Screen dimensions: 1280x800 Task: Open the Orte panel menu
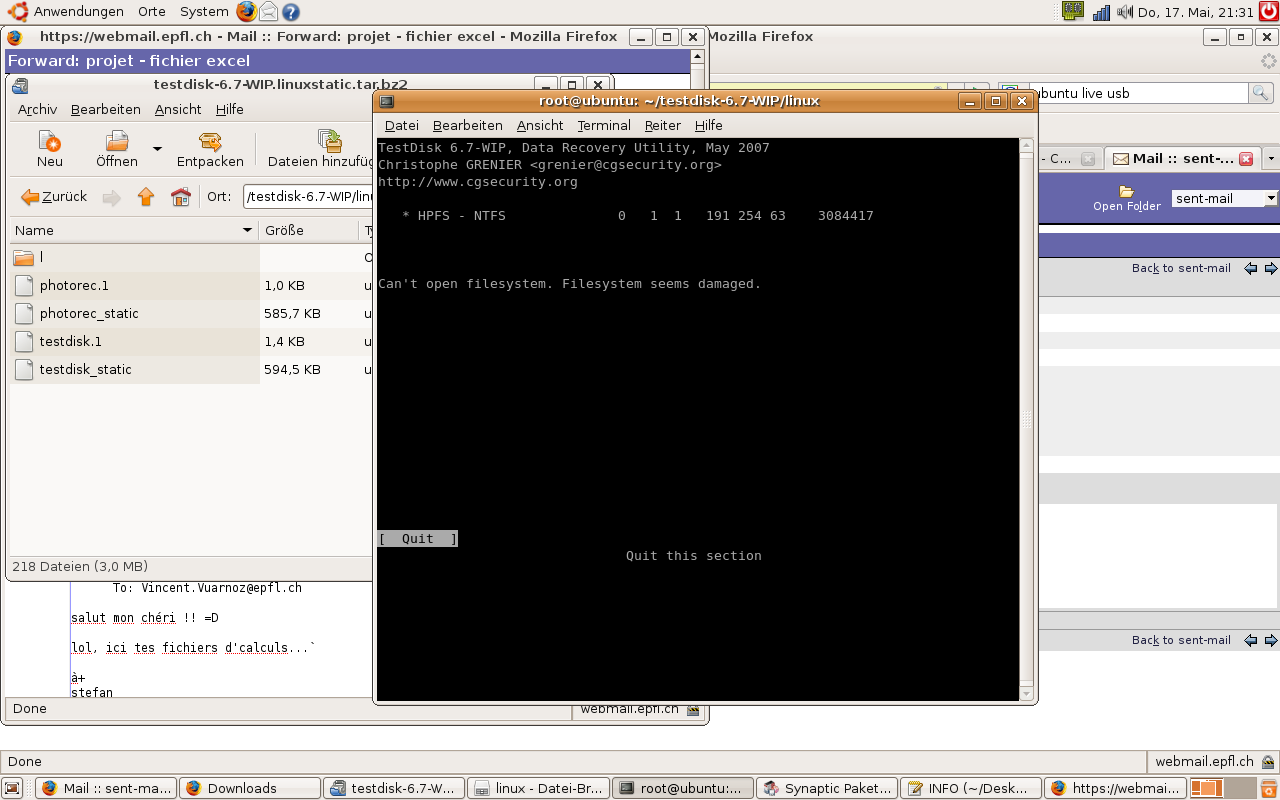click(152, 12)
